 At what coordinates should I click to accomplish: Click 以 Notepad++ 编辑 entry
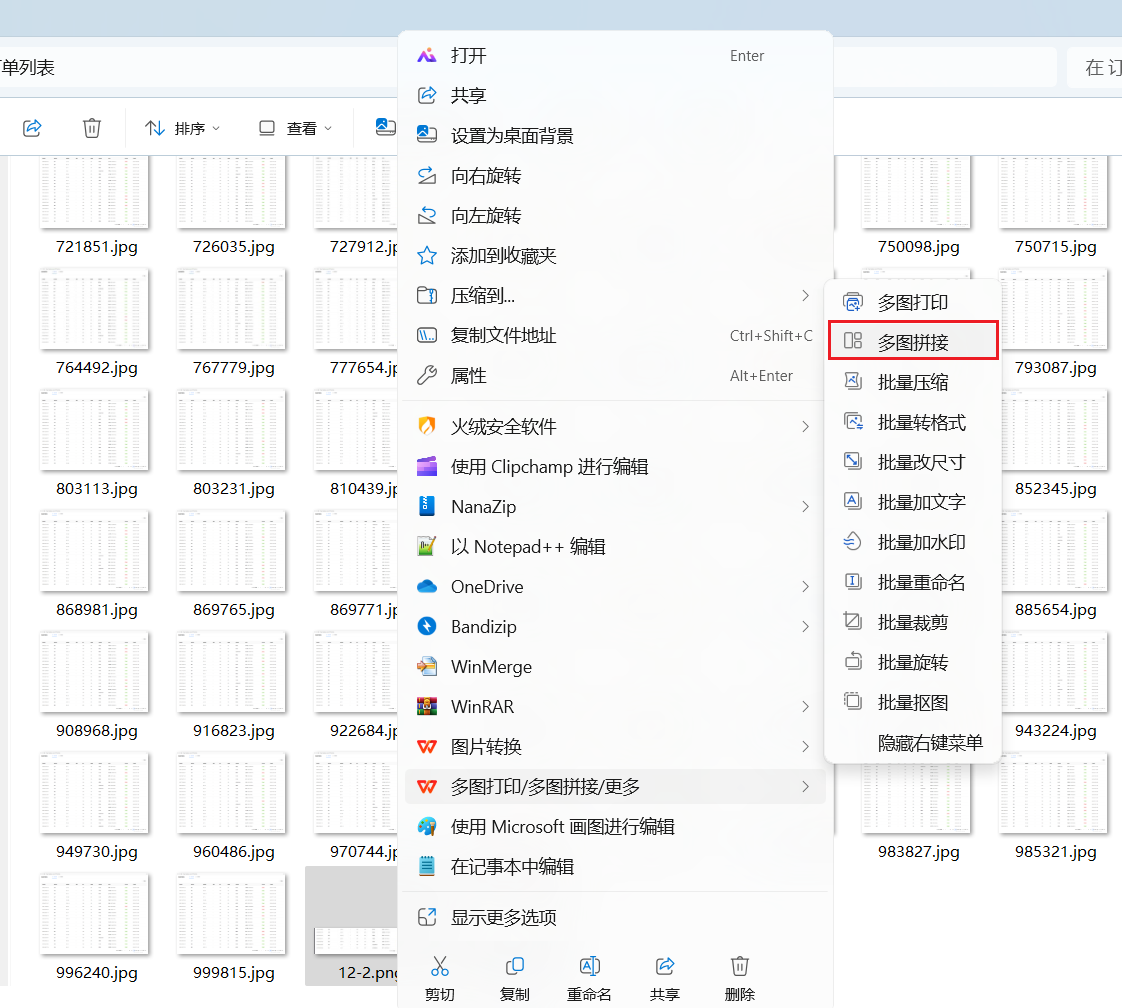tap(527, 547)
